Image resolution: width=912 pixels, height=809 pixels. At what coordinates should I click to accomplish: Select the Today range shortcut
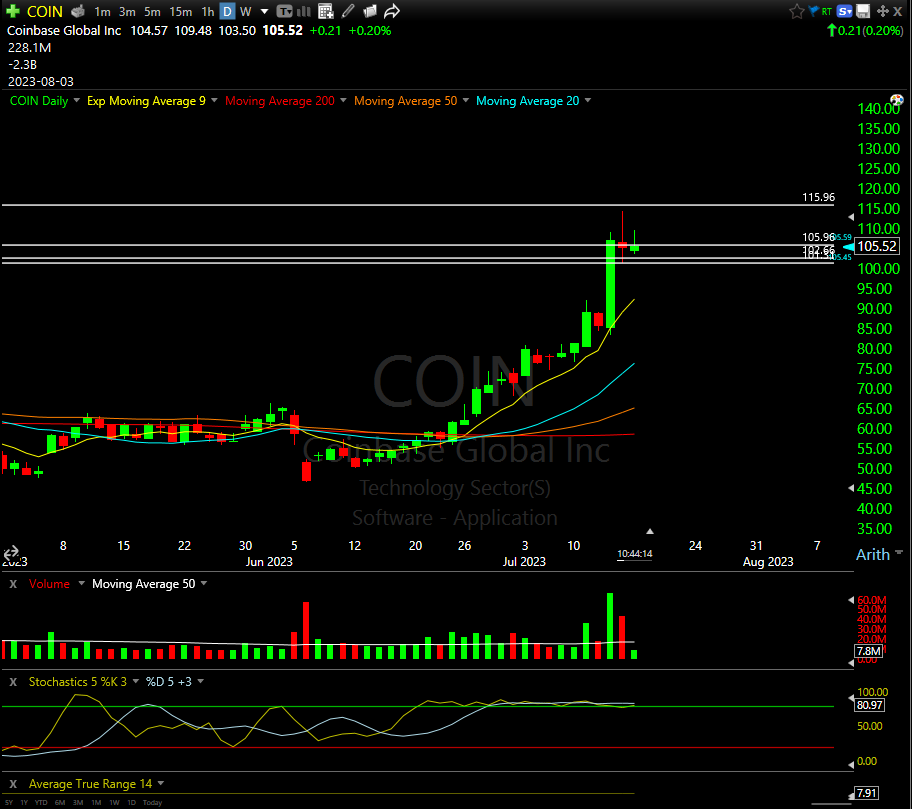pyautogui.click(x=152, y=803)
